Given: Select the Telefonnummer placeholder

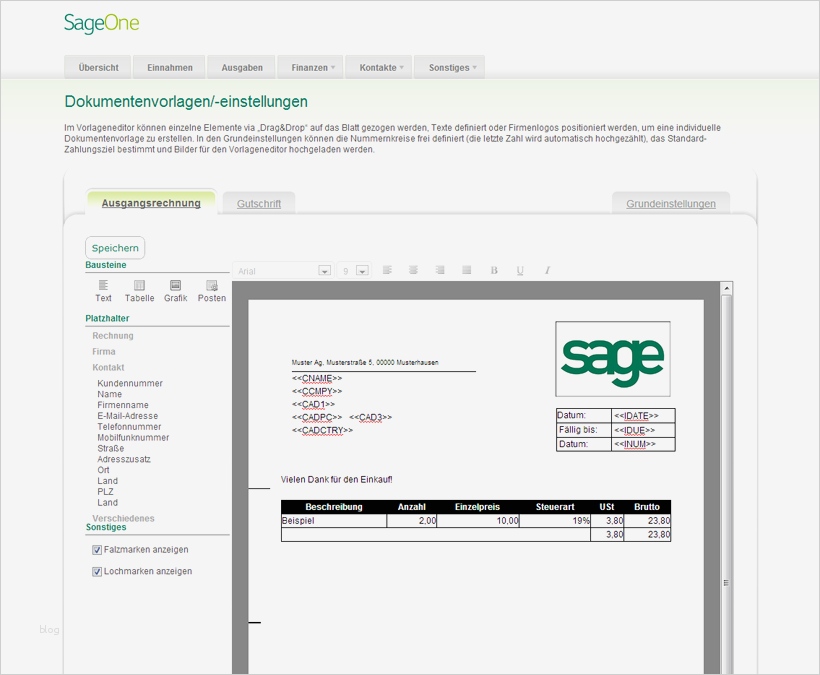Looking at the screenshot, I should [x=129, y=427].
